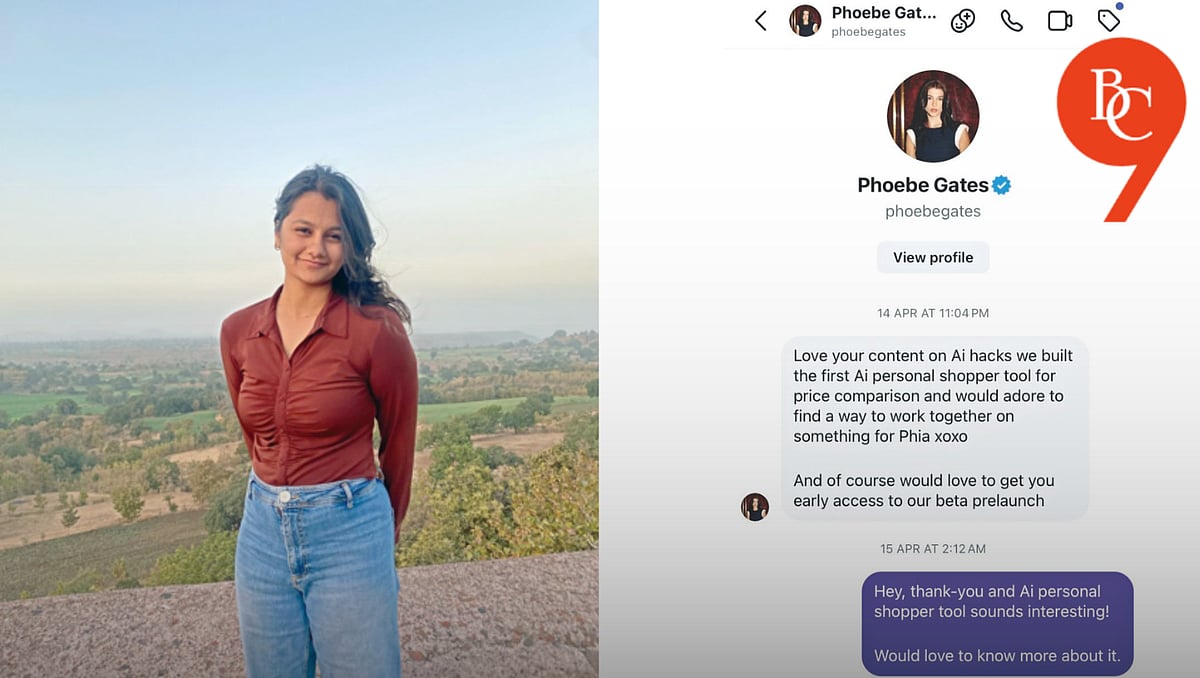Click the phoebegates username below the name
Image resolution: width=1200 pixels, height=678 pixels.
pyautogui.click(x=932, y=211)
